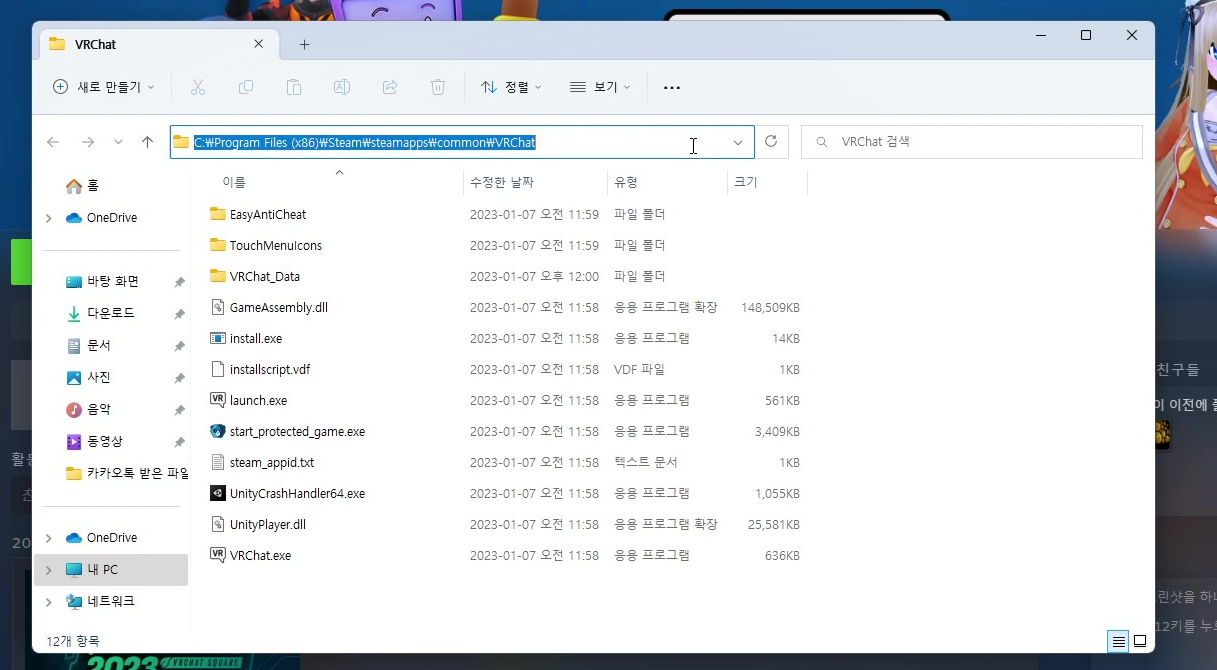This screenshot has height=670, width=1217.
Task: Click the launch.exe VR icon
Action: (x=218, y=400)
